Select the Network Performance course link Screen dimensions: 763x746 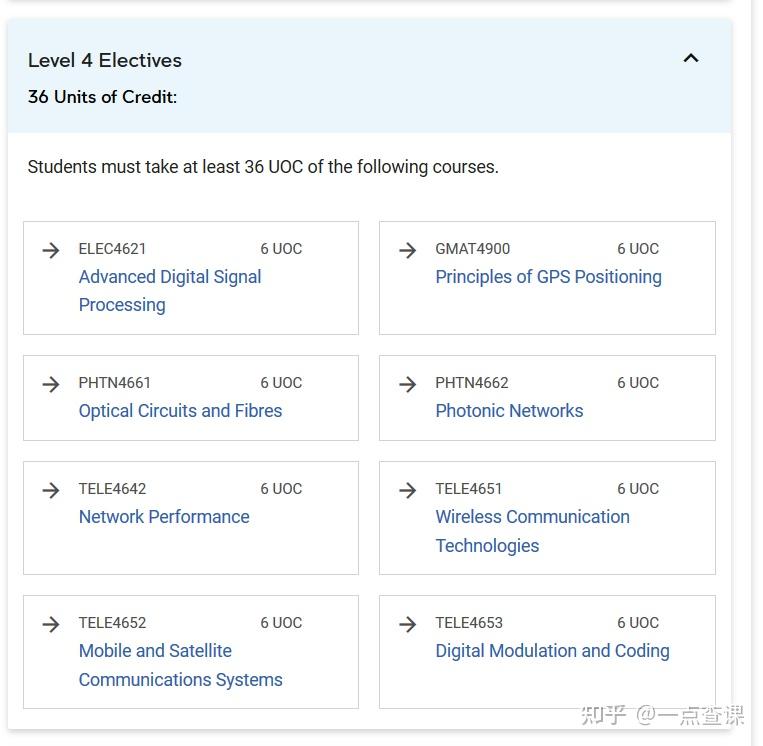[164, 517]
